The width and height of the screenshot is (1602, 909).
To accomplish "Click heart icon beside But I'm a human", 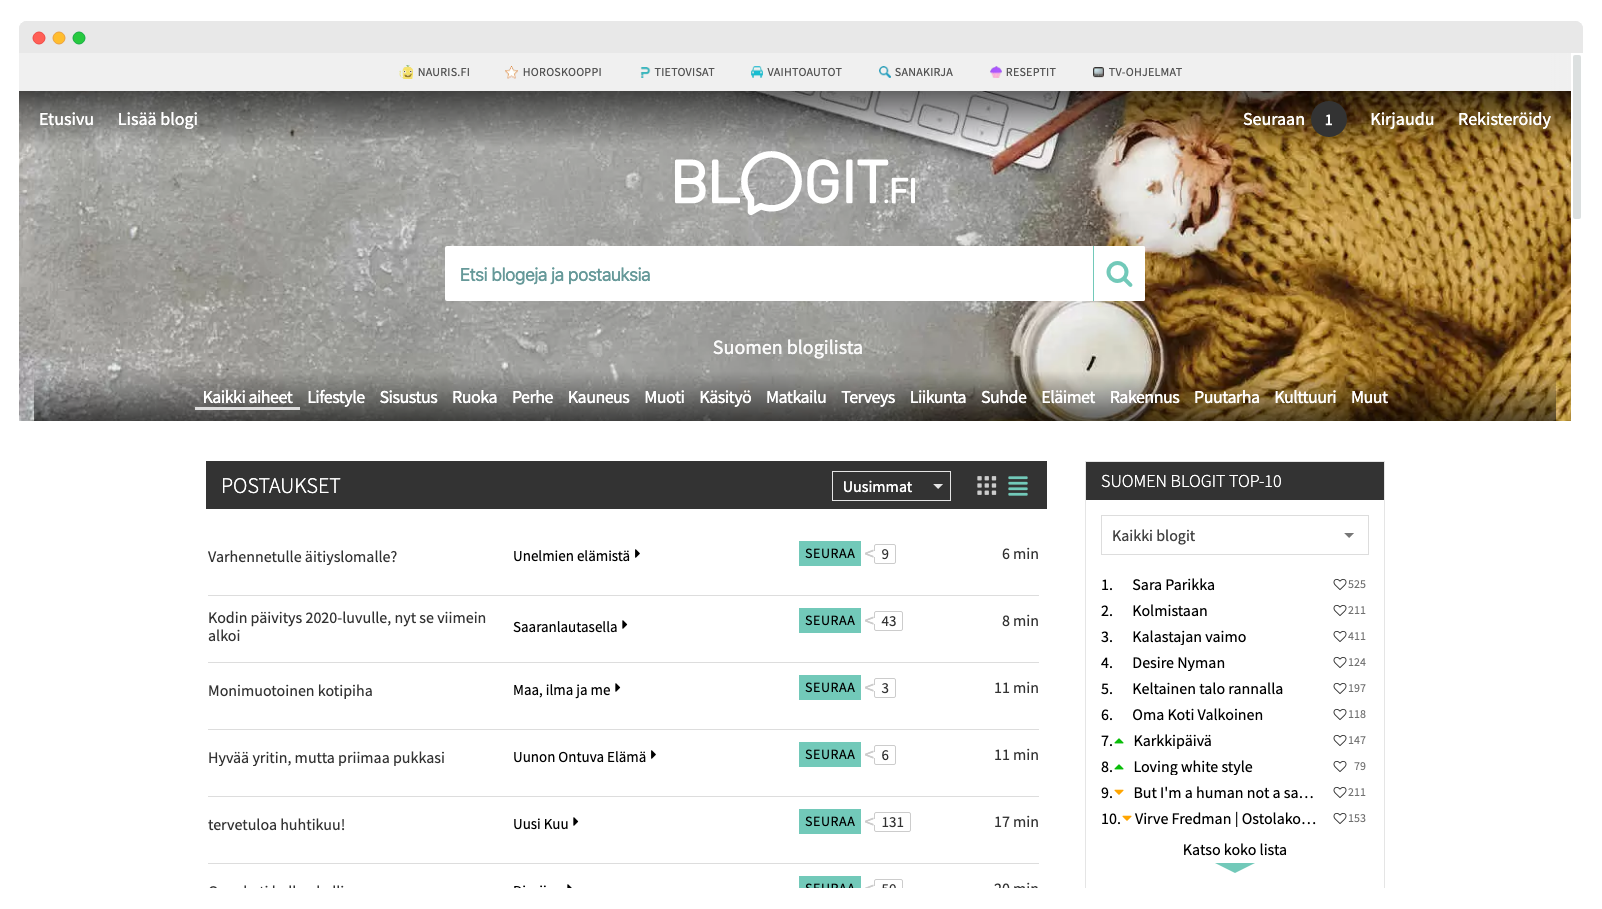I will tap(1339, 792).
